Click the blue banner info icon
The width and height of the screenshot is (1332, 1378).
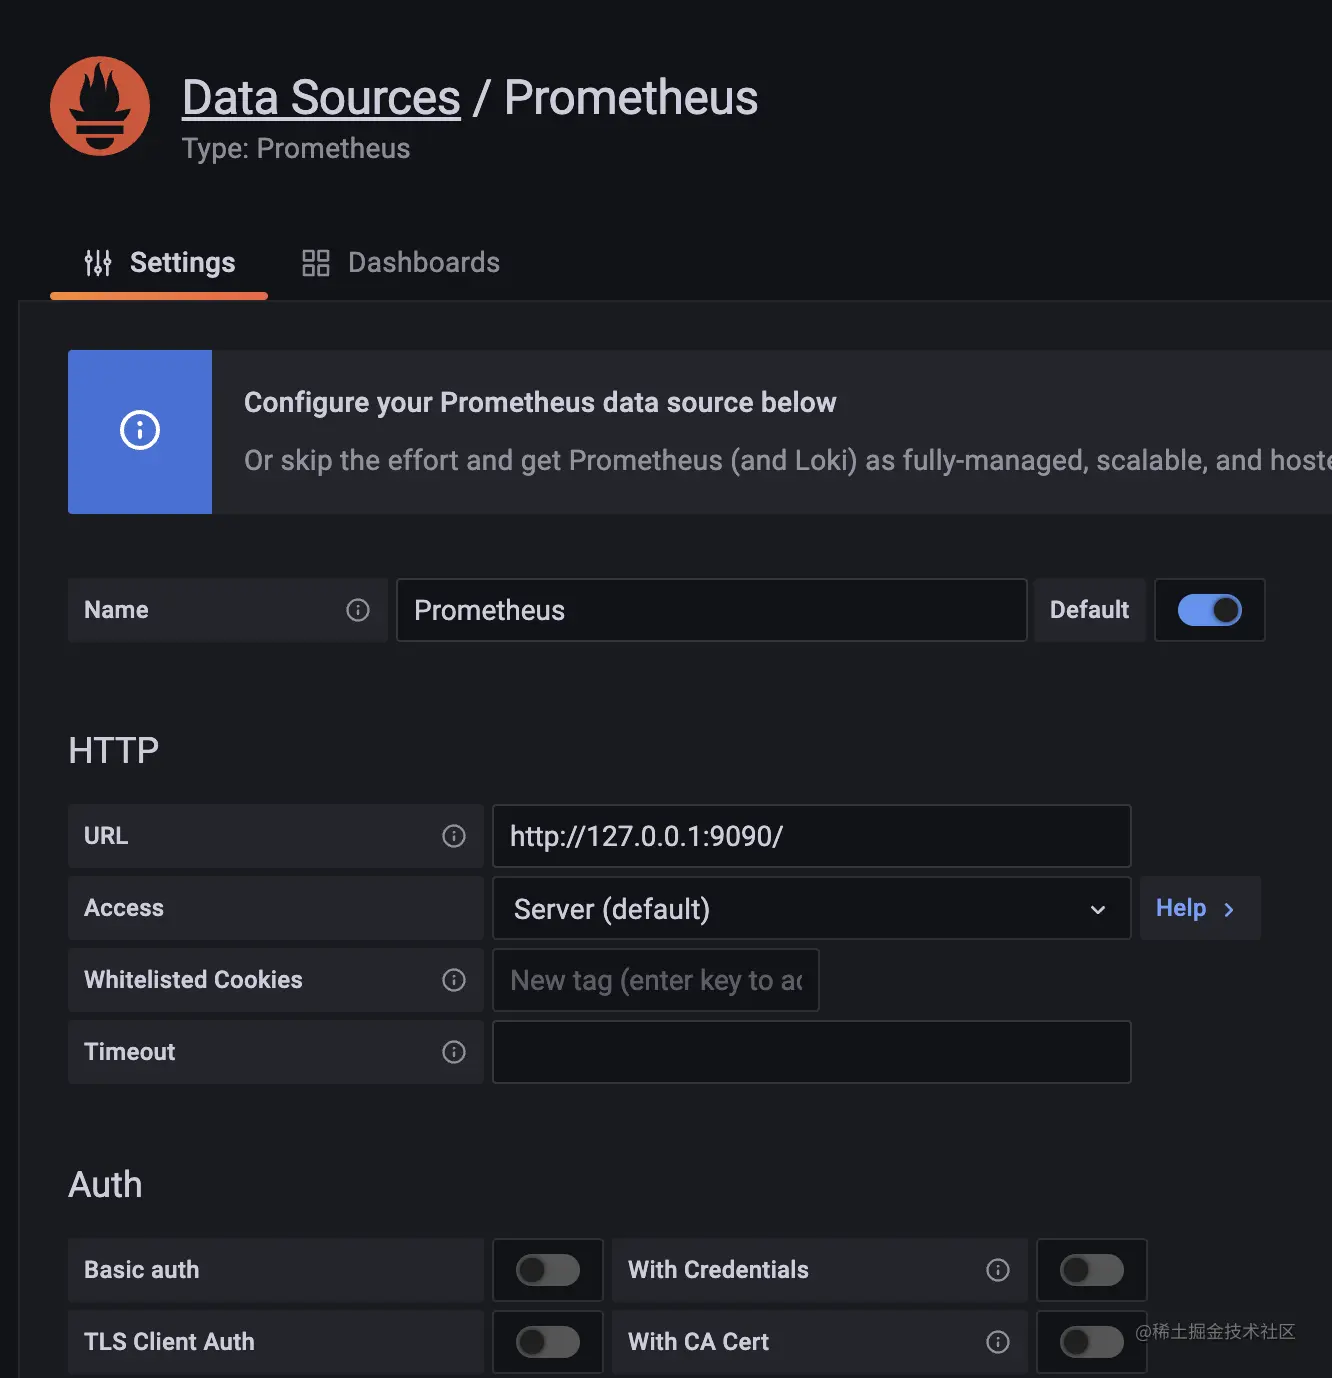[x=140, y=431]
